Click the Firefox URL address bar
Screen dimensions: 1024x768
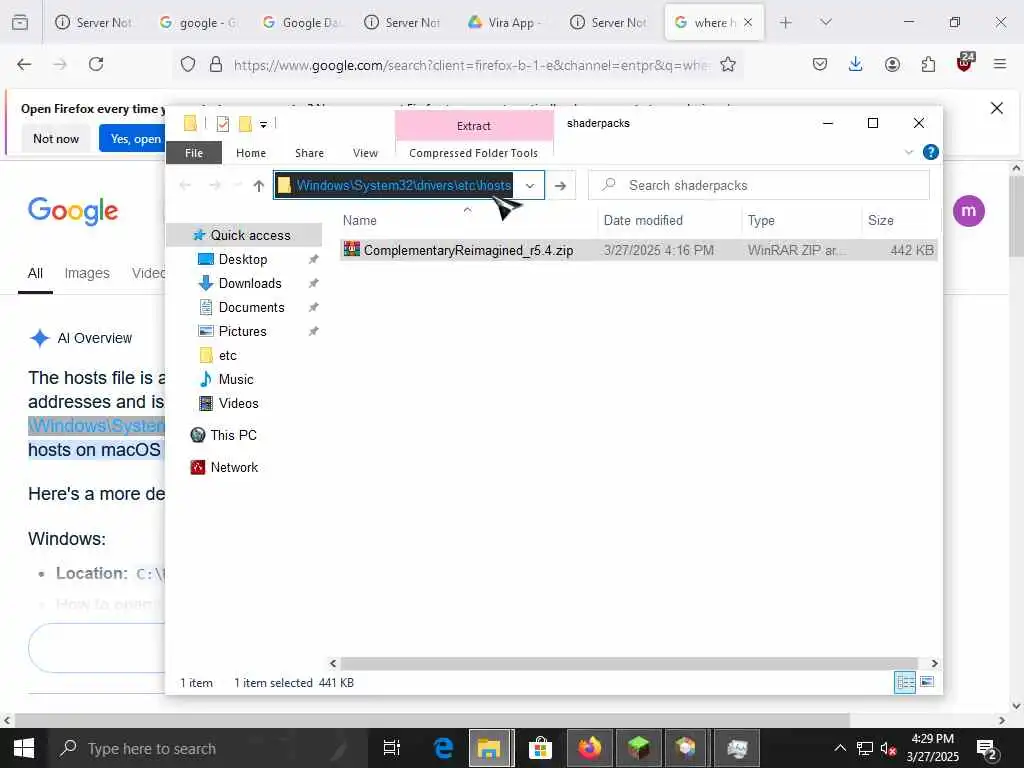coord(457,65)
